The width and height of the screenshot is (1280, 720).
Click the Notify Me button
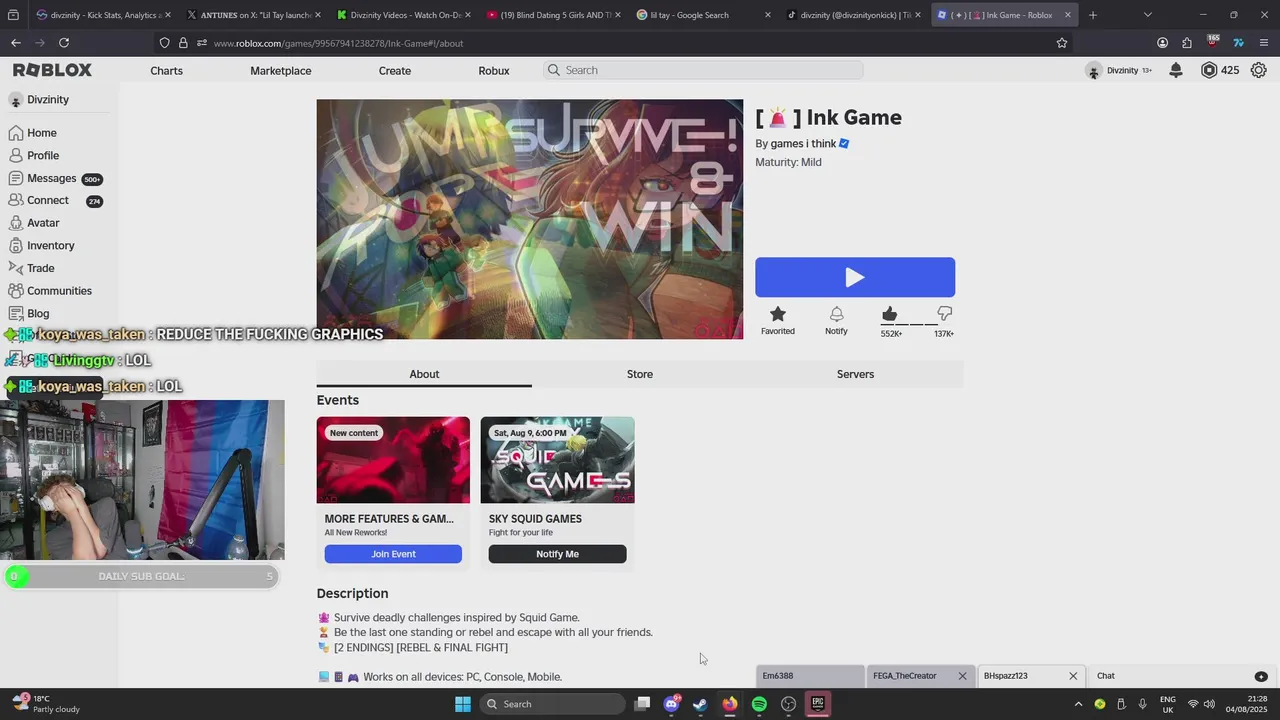click(x=557, y=554)
